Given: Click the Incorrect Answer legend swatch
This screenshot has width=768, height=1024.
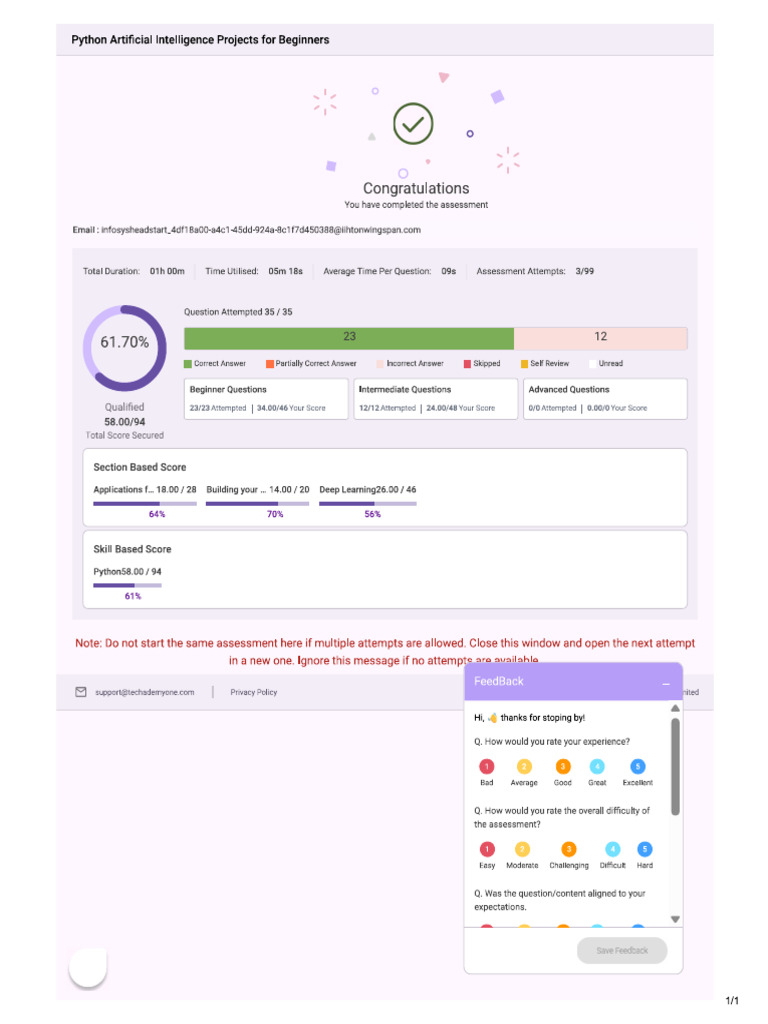Looking at the screenshot, I should [x=380, y=364].
